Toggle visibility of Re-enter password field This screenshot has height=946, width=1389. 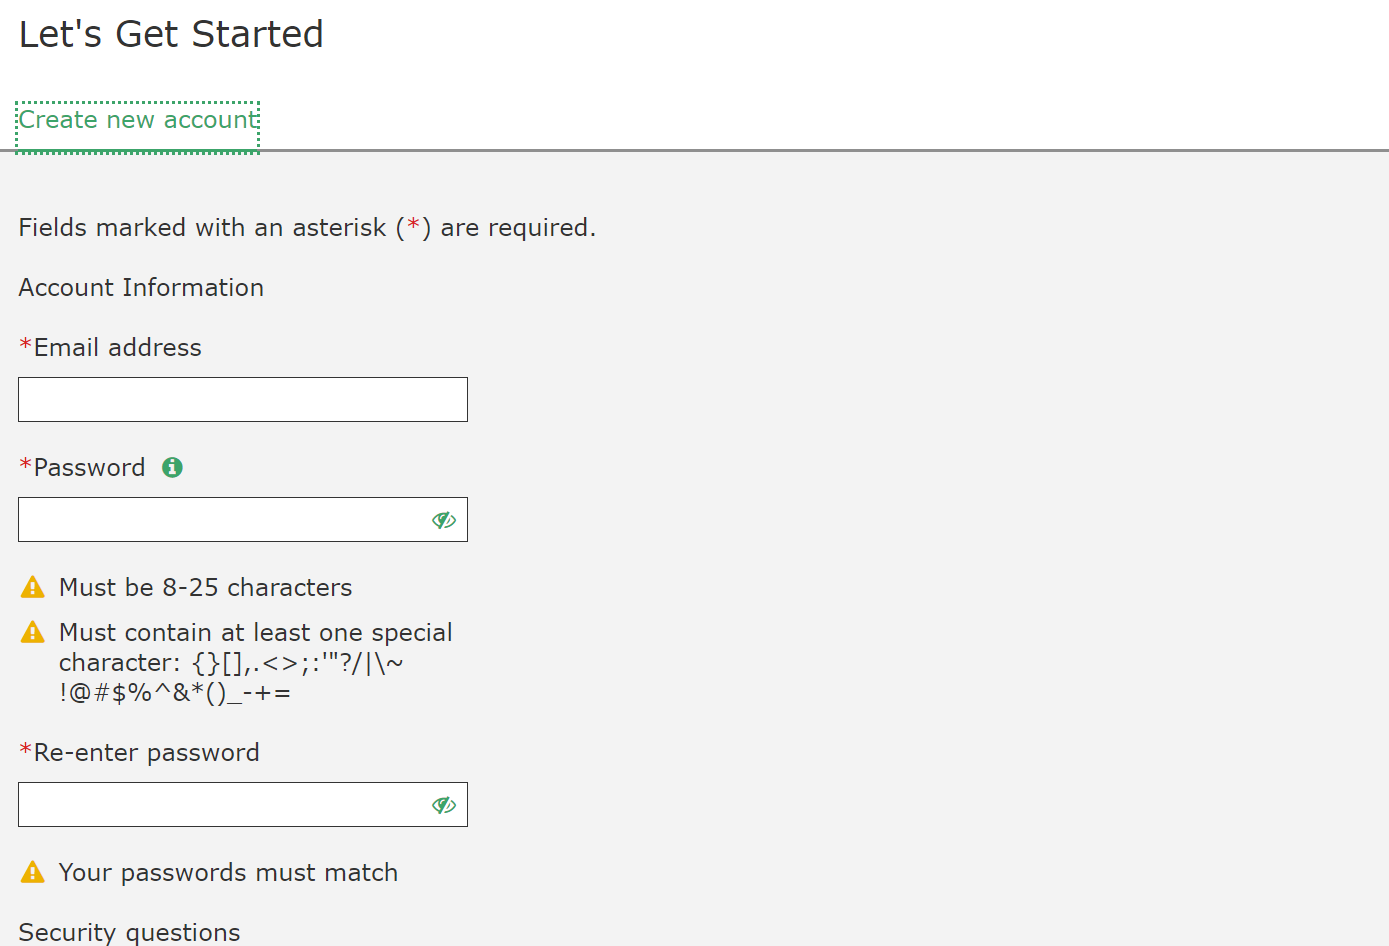click(x=444, y=805)
